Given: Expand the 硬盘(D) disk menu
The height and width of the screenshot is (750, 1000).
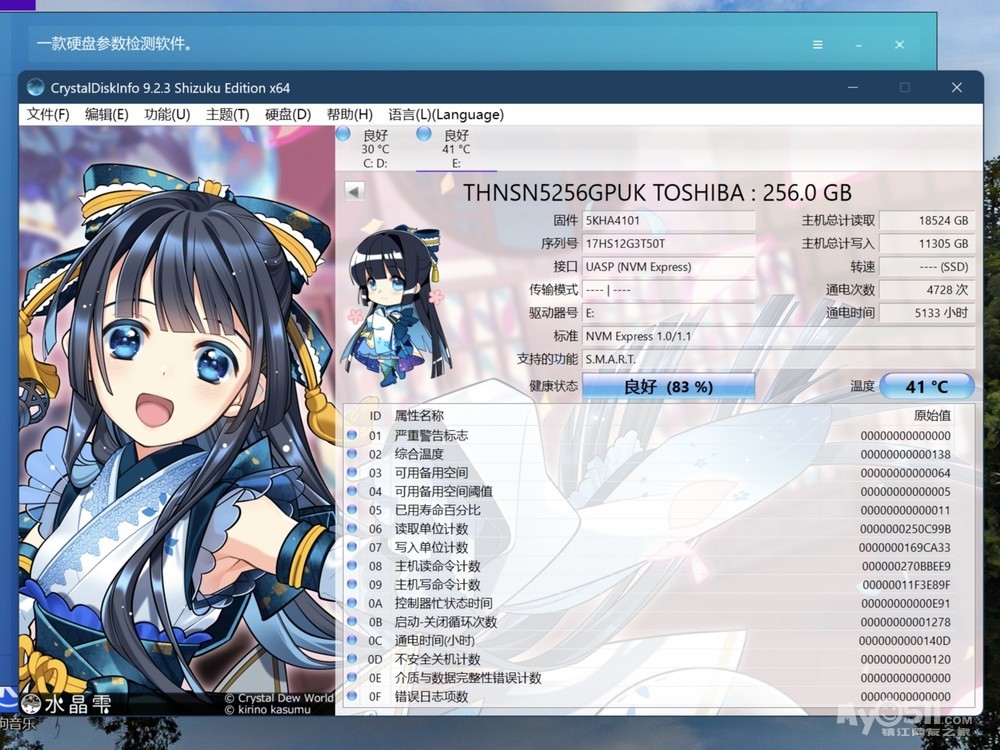Looking at the screenshot, I should [288, 114].
